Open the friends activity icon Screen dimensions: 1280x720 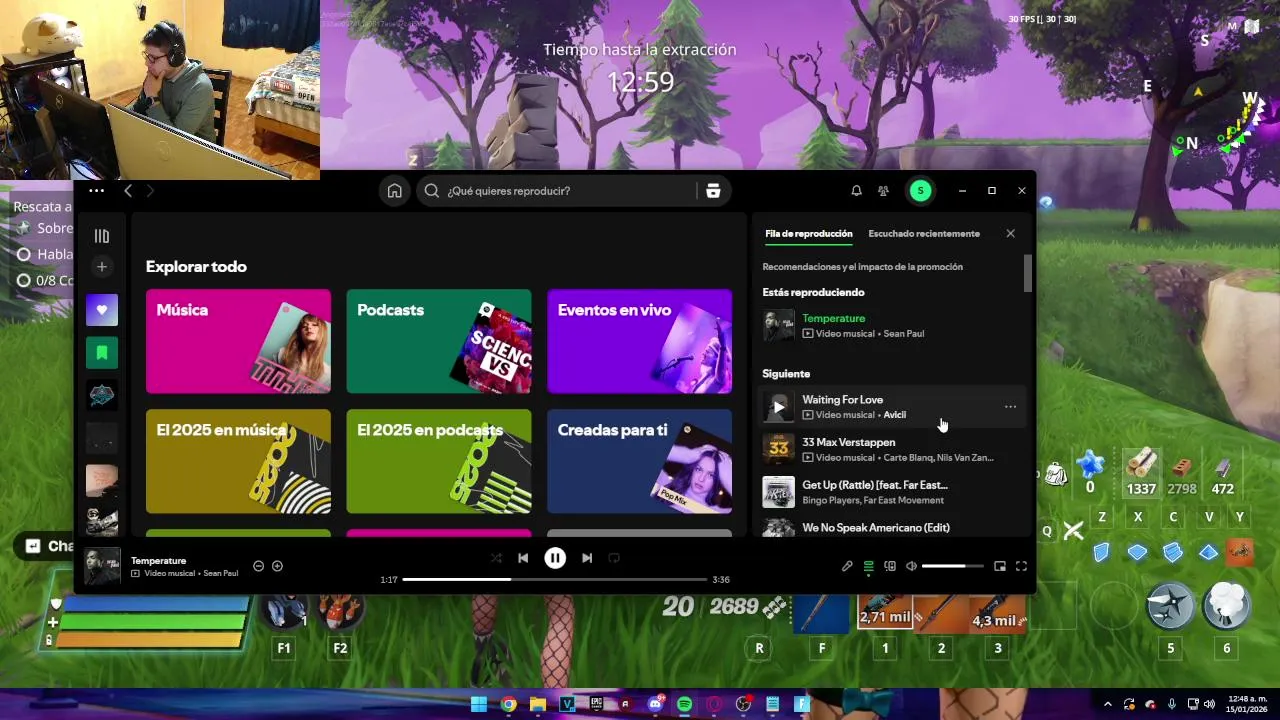883,191
